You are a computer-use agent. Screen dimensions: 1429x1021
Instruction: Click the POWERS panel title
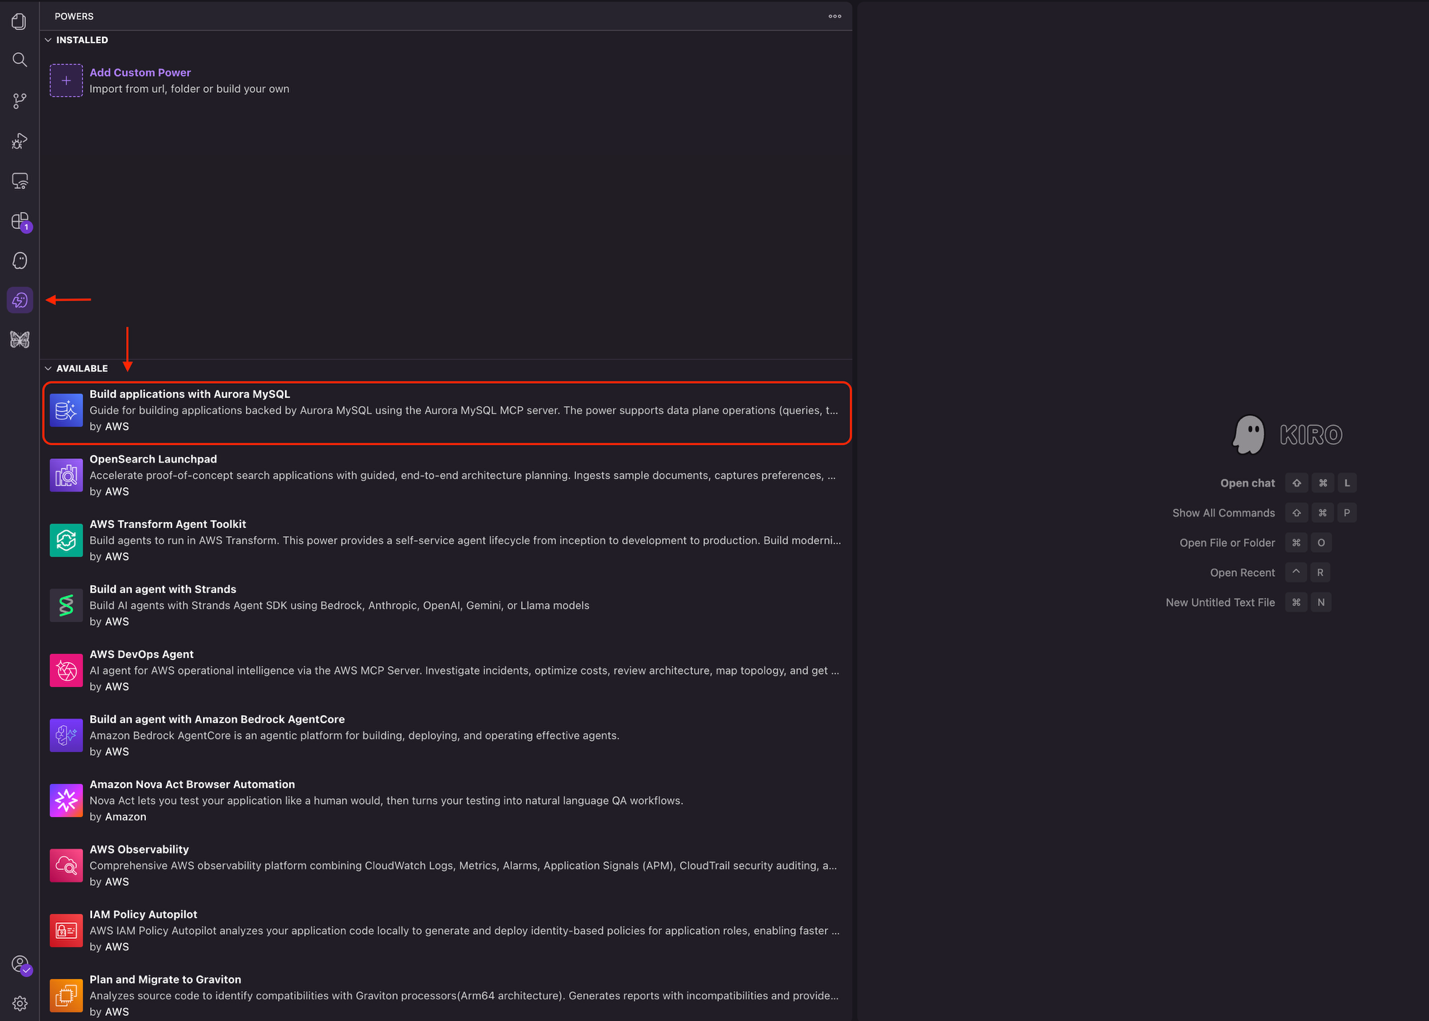[x=74, y=16]
